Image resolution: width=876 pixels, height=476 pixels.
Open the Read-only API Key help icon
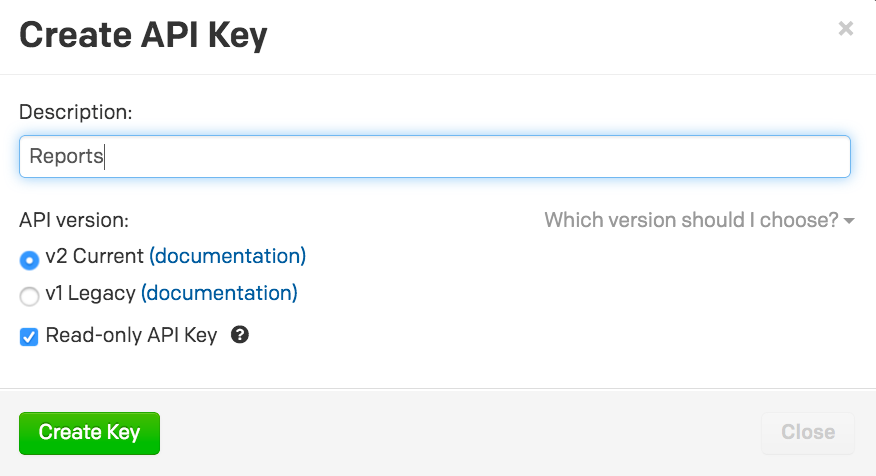pos(240,335)
